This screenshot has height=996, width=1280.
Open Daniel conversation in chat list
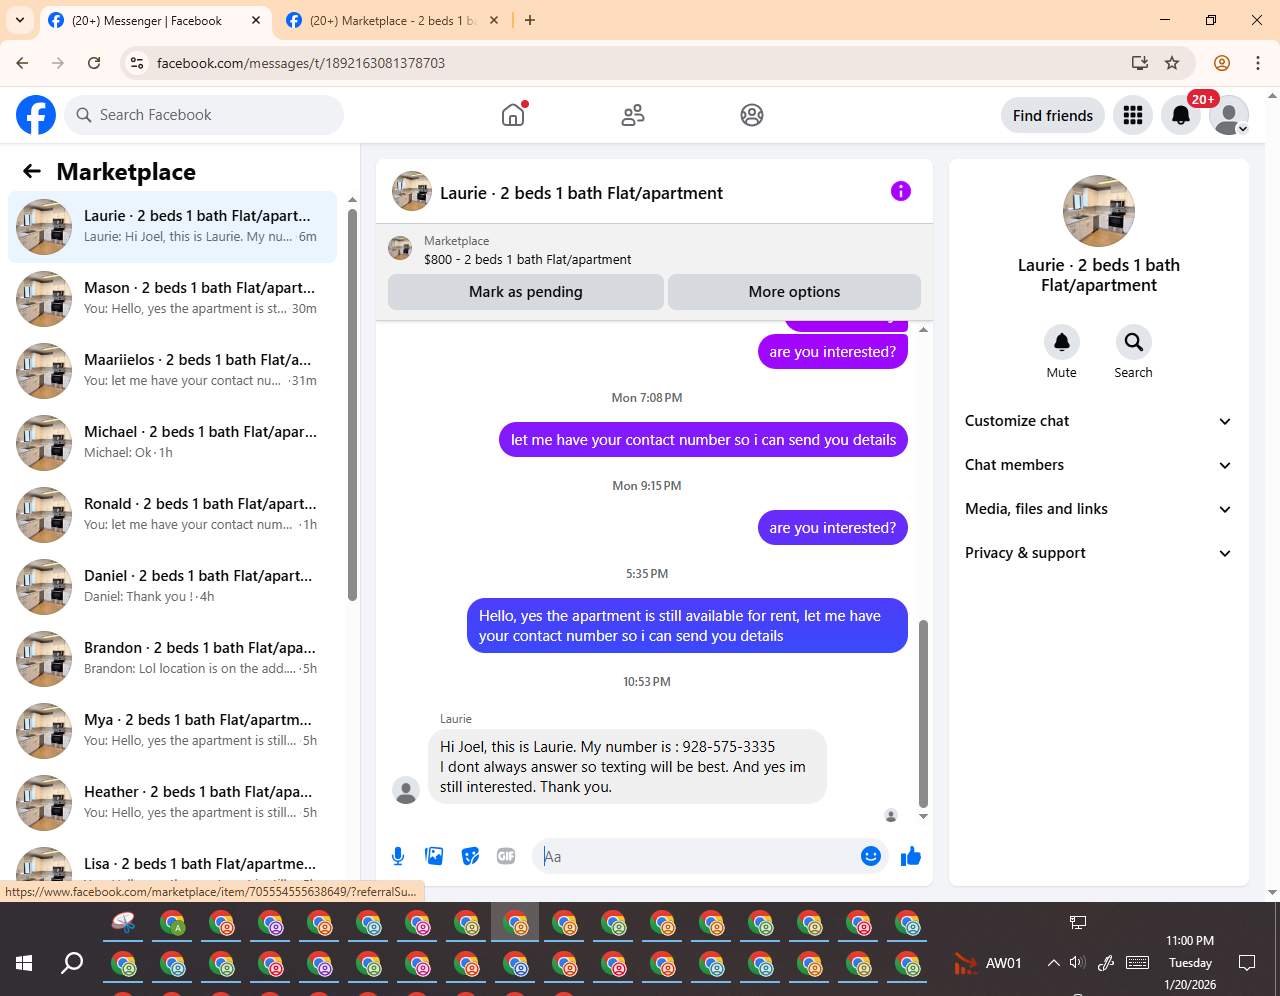coord(172,587)
